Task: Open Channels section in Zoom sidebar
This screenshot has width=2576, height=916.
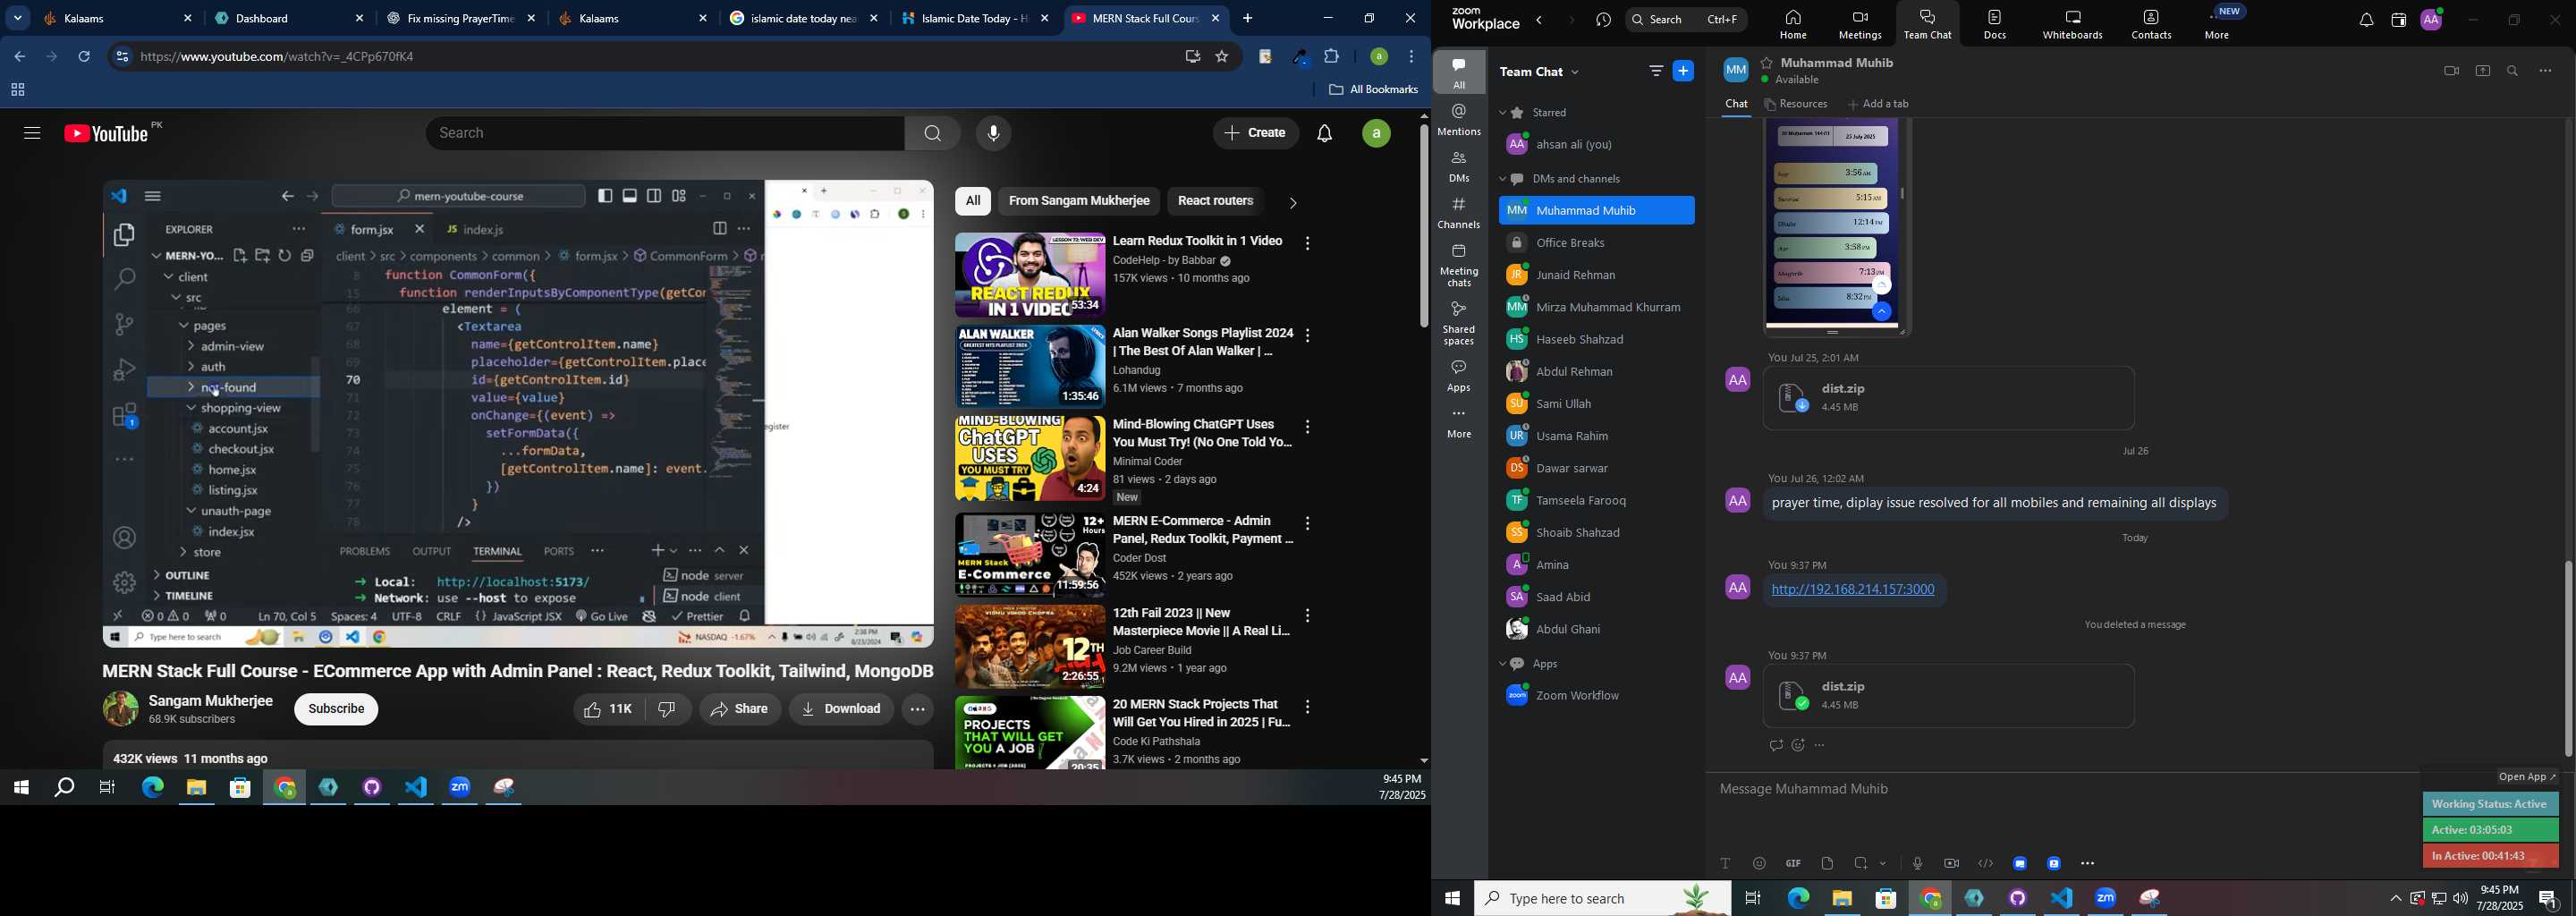Action: pos(1459,213)
